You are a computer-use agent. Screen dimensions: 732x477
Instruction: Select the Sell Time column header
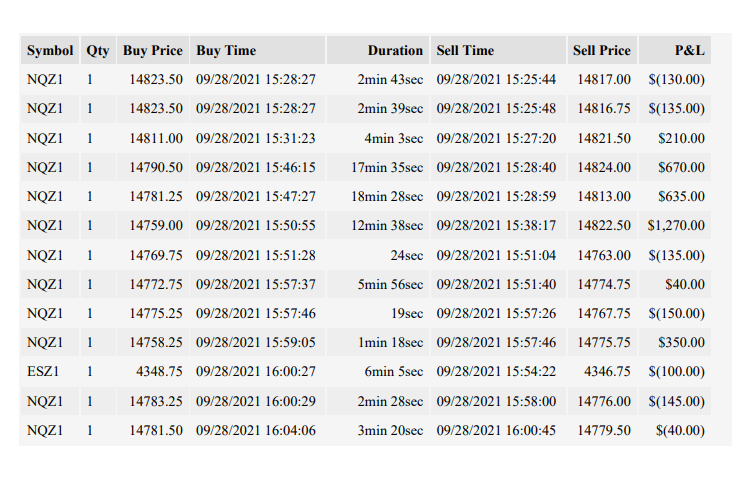[x=498, y=50]
